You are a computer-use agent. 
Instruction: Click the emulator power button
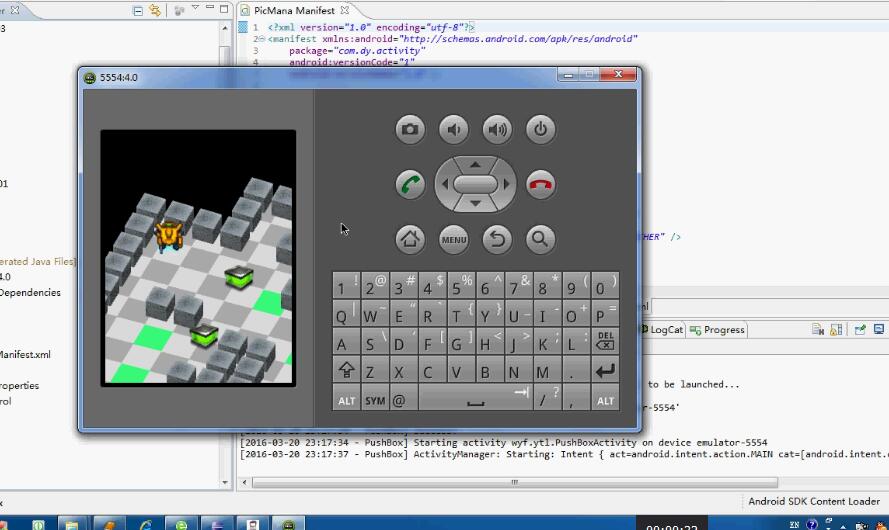coord(540,129)
